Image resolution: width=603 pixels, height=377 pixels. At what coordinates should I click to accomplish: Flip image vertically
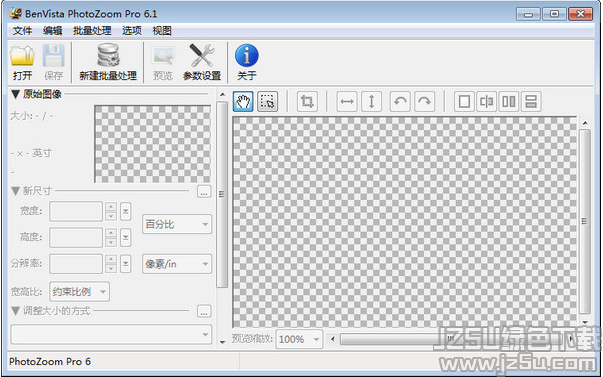pos(371,102)
